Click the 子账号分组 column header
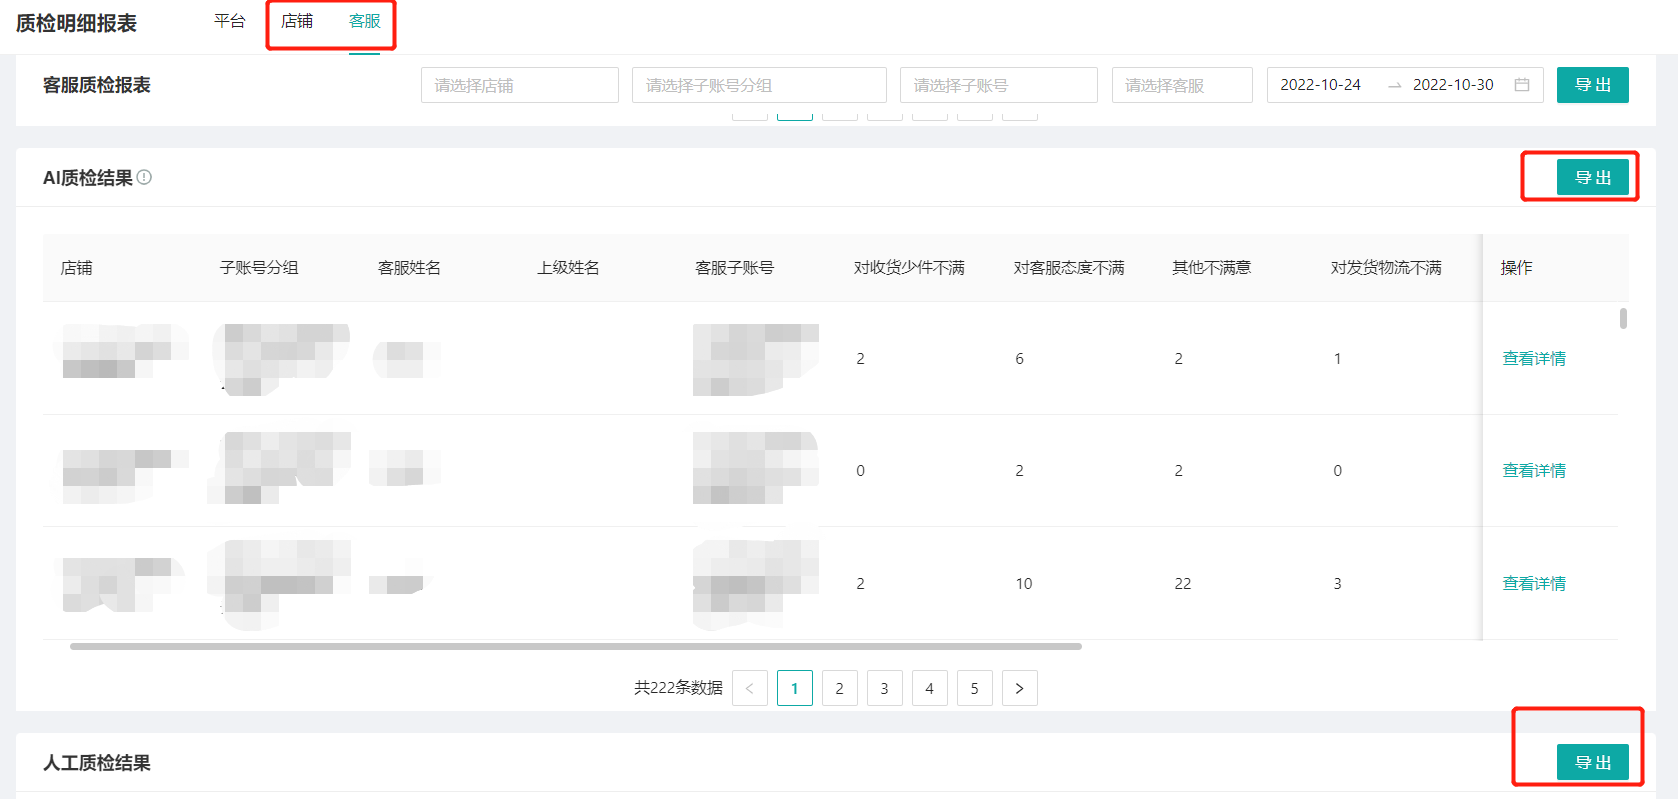This screenshot has width=1678, height=799. [x=259, y=268]
